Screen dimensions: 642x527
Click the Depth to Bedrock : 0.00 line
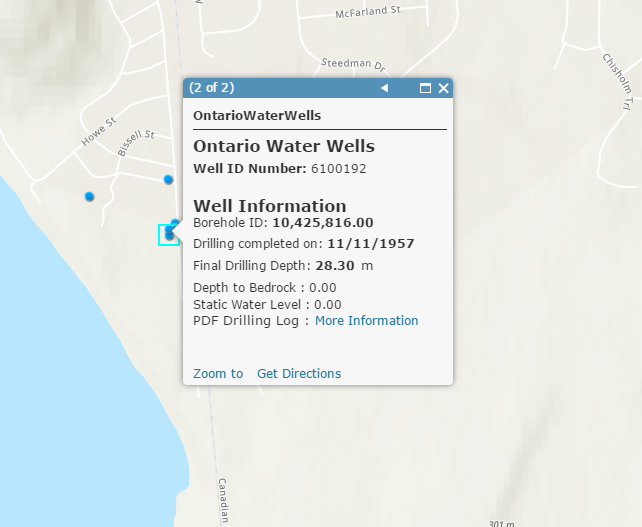[x=265, y=287]
